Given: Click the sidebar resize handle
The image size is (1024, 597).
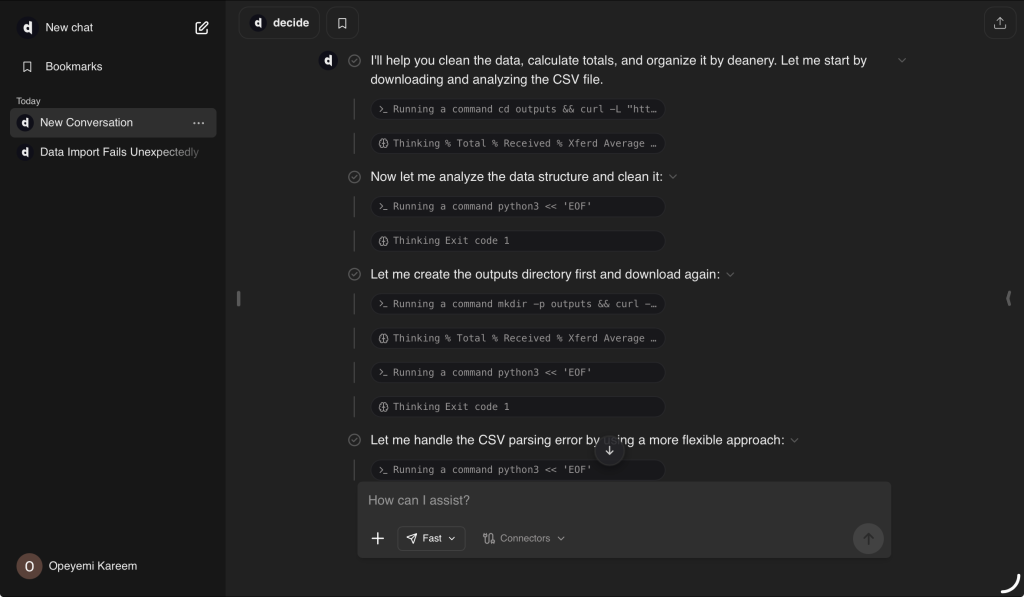Looking at the screenshot, I should coord(238,298).
